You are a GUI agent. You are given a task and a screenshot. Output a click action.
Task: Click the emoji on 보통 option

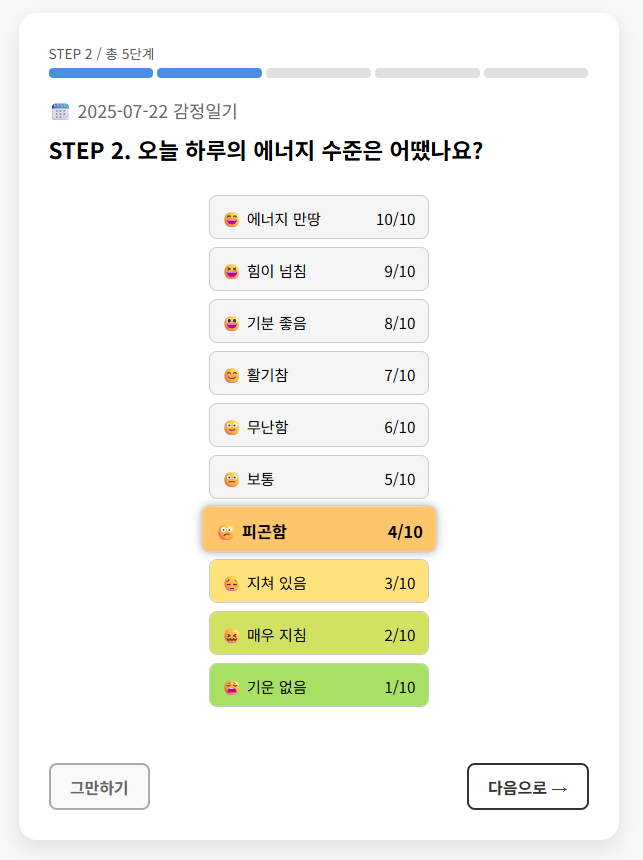[232, 479]
